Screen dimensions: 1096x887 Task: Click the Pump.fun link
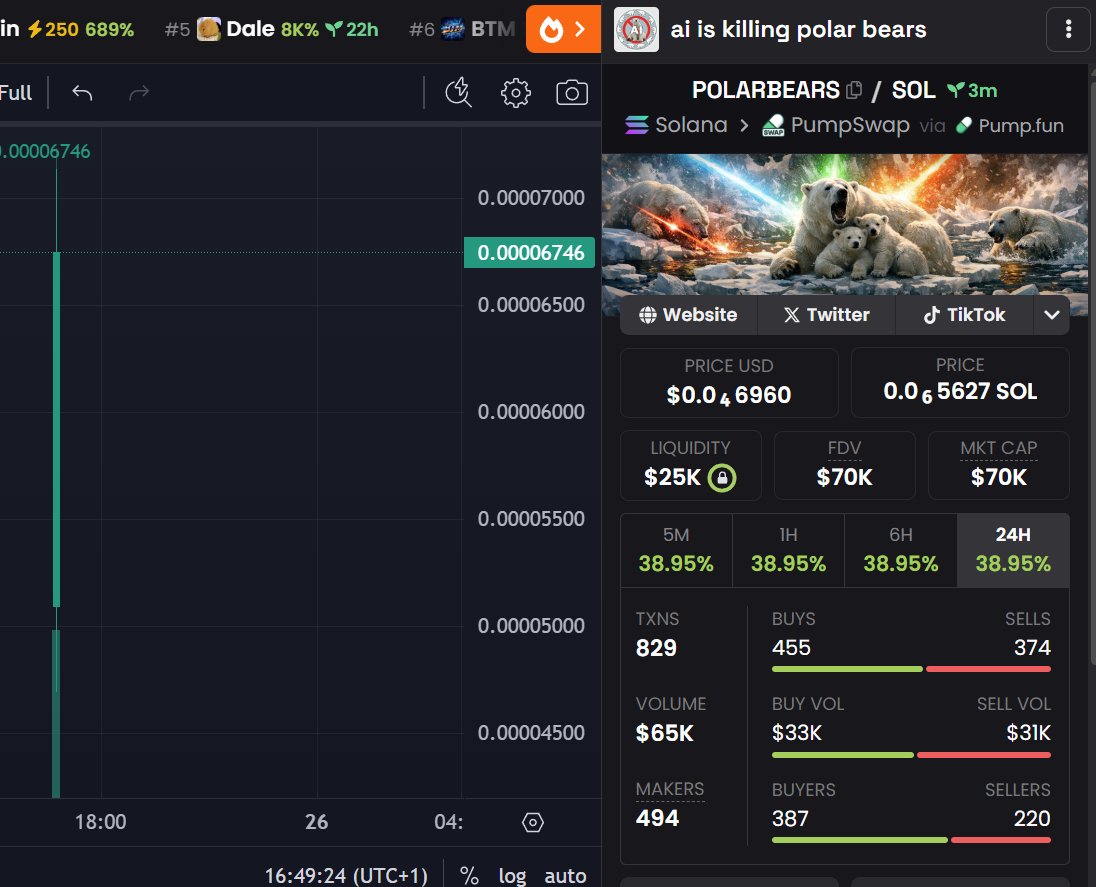1010,125
